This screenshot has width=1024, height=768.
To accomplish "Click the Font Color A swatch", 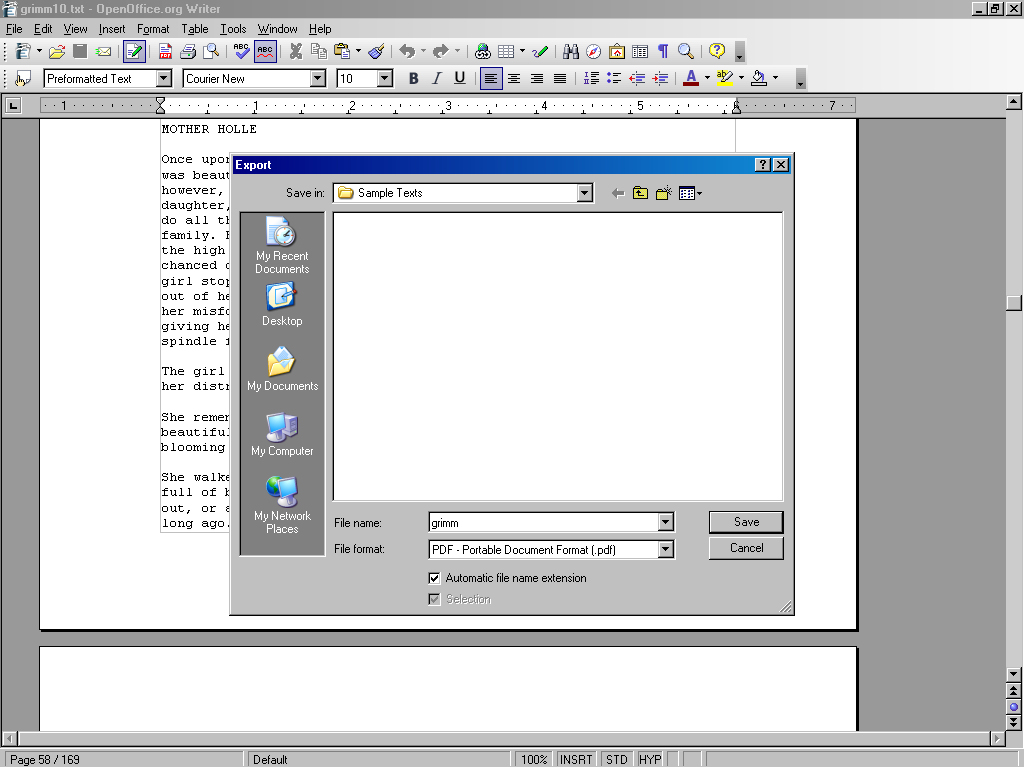I will pos(691,79).
